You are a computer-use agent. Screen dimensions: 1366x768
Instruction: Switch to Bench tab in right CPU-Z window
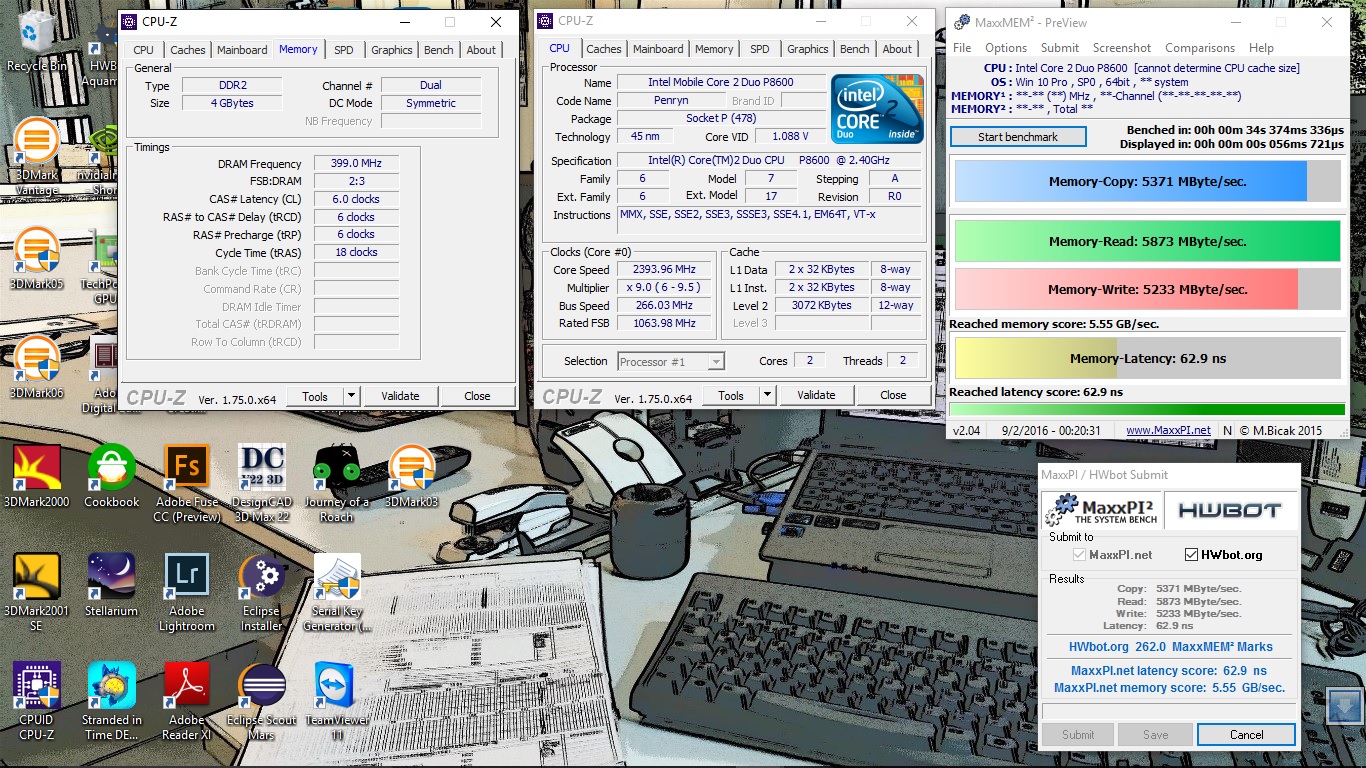pyautogui.click(x=854, y=49)
